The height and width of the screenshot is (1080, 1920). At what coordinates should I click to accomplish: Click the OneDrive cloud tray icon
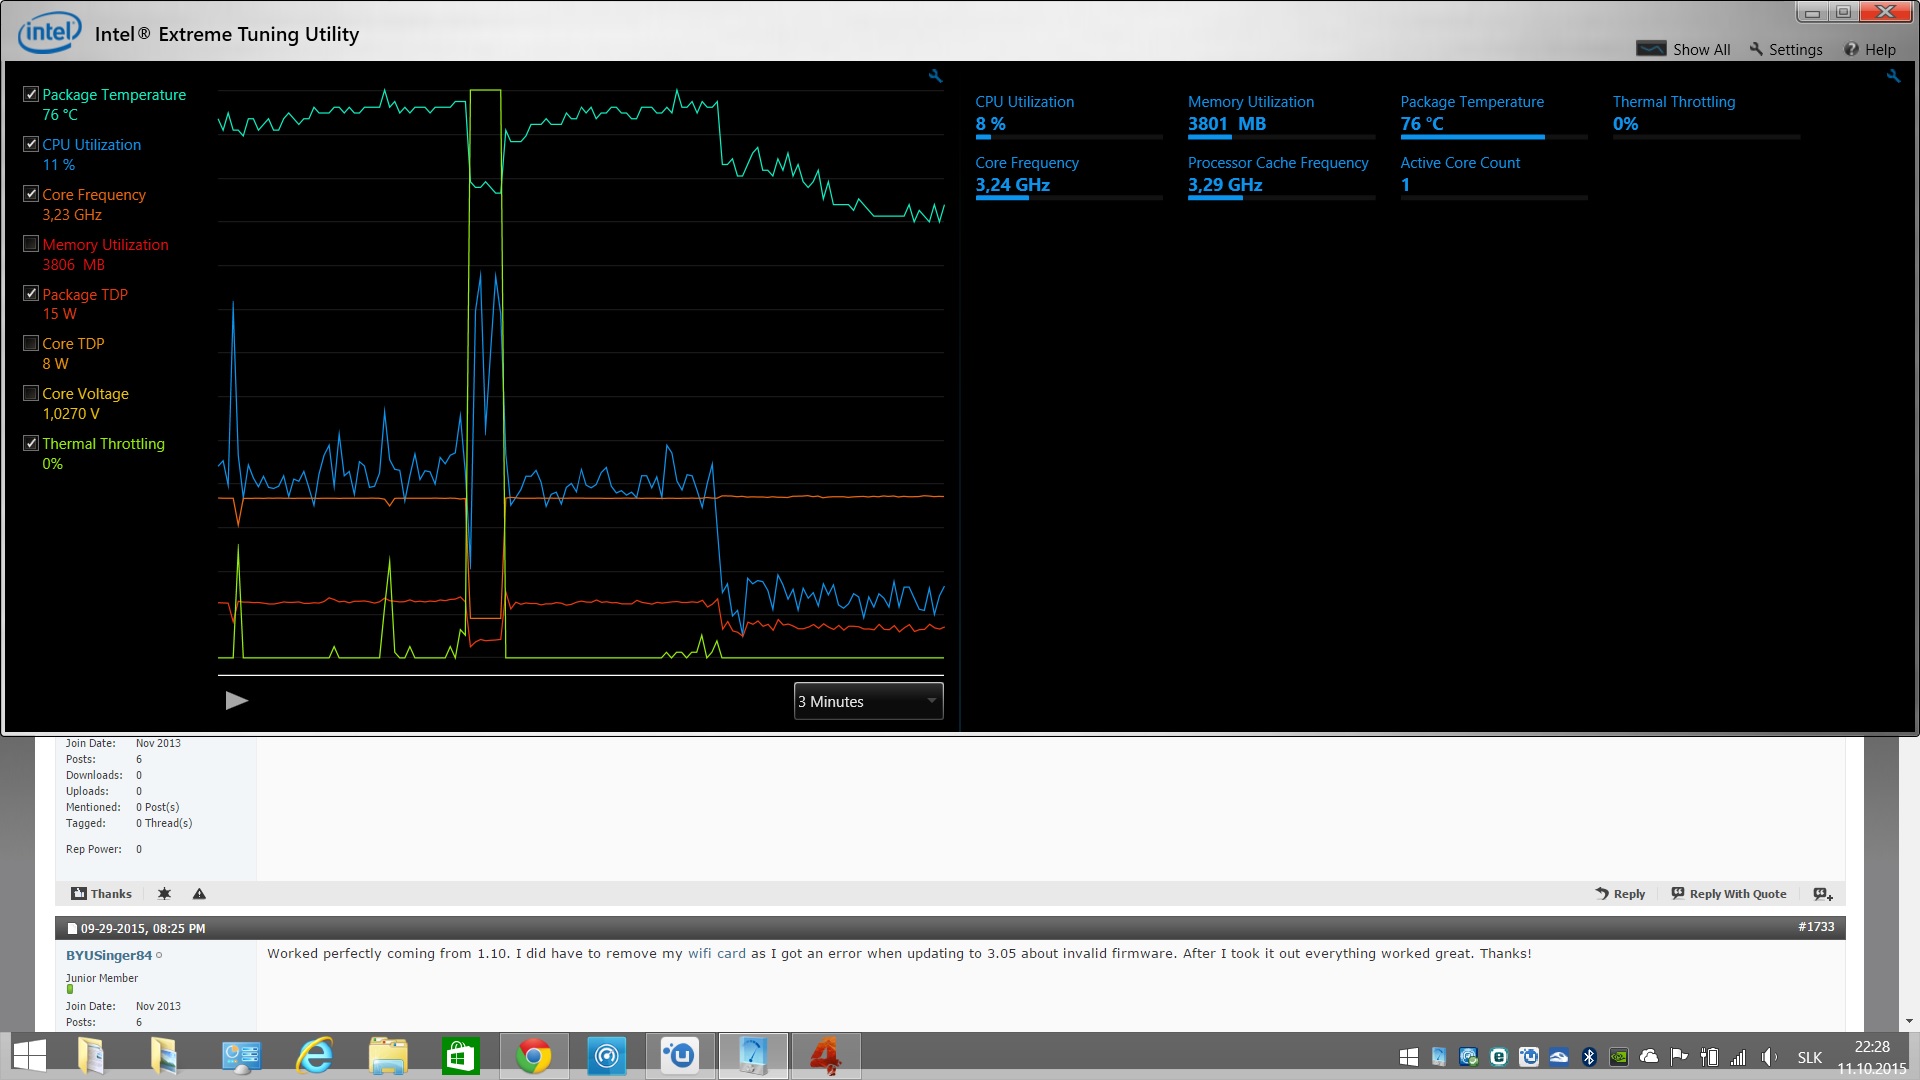[1649, 1057]
